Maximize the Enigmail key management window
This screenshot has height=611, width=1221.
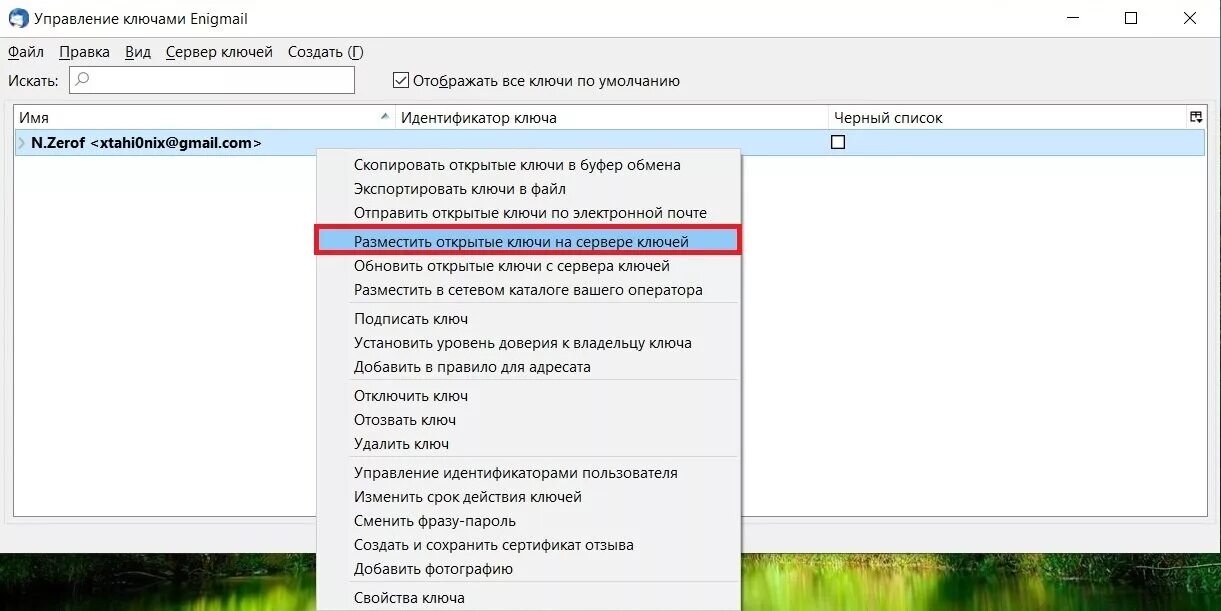[x=1131, y=18]
